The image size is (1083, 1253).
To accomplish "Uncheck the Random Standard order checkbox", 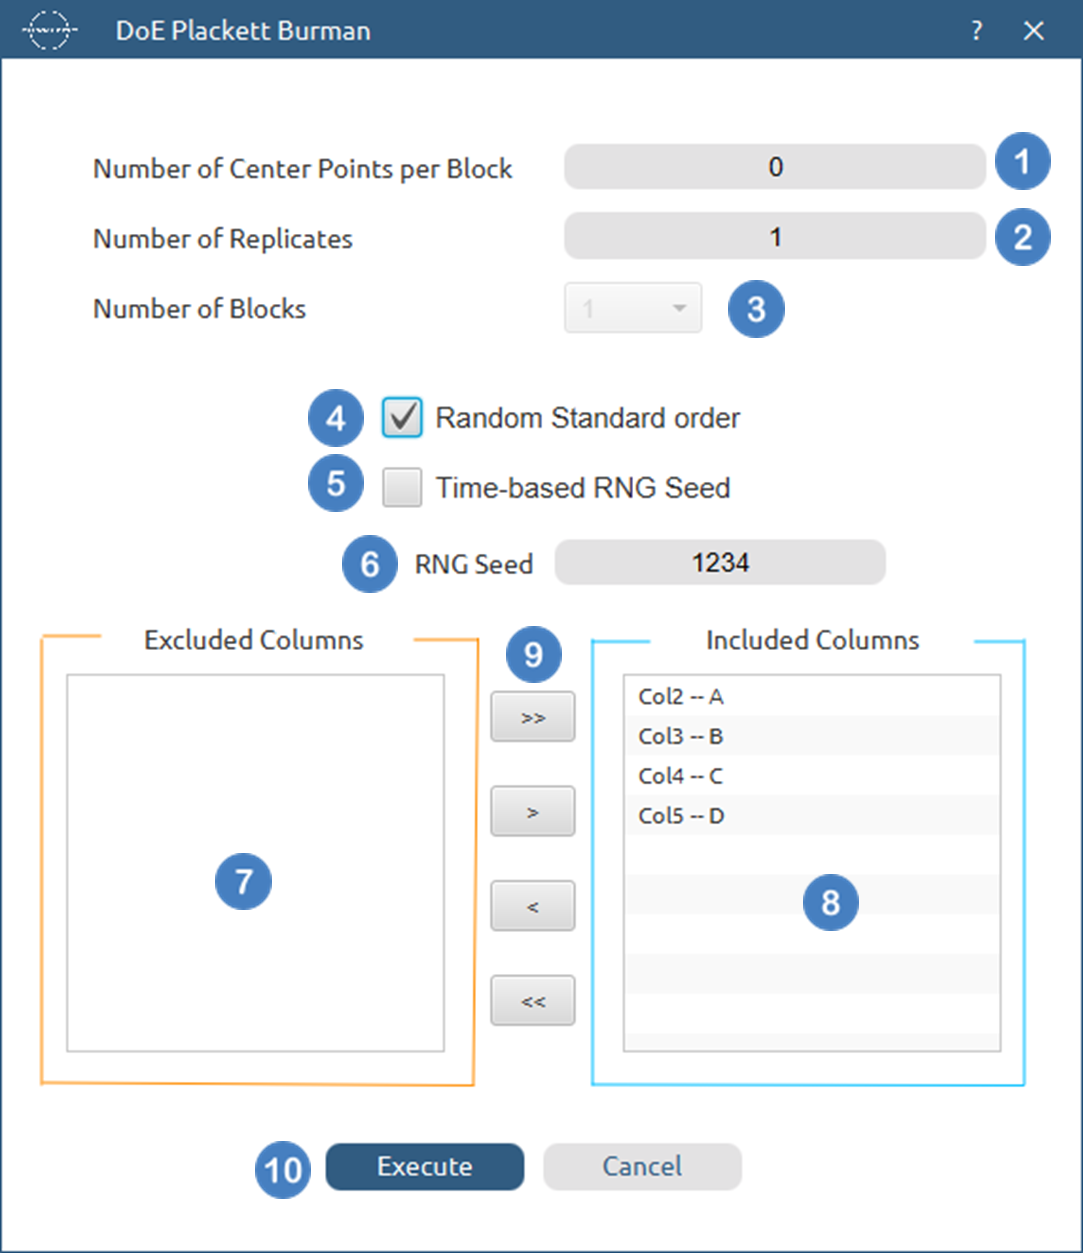I will point(402,418).
